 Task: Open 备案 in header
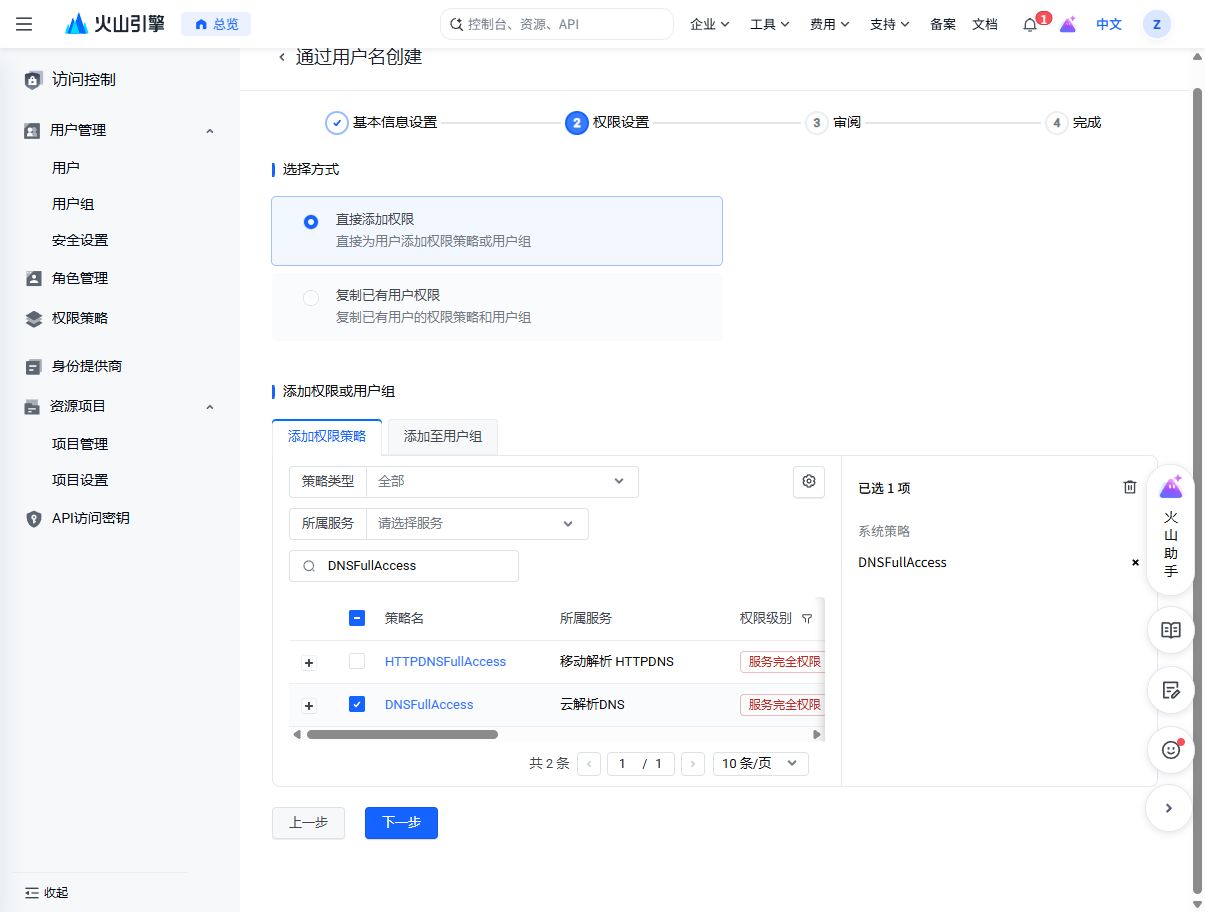pyautogui.click(x=943, y=24)
